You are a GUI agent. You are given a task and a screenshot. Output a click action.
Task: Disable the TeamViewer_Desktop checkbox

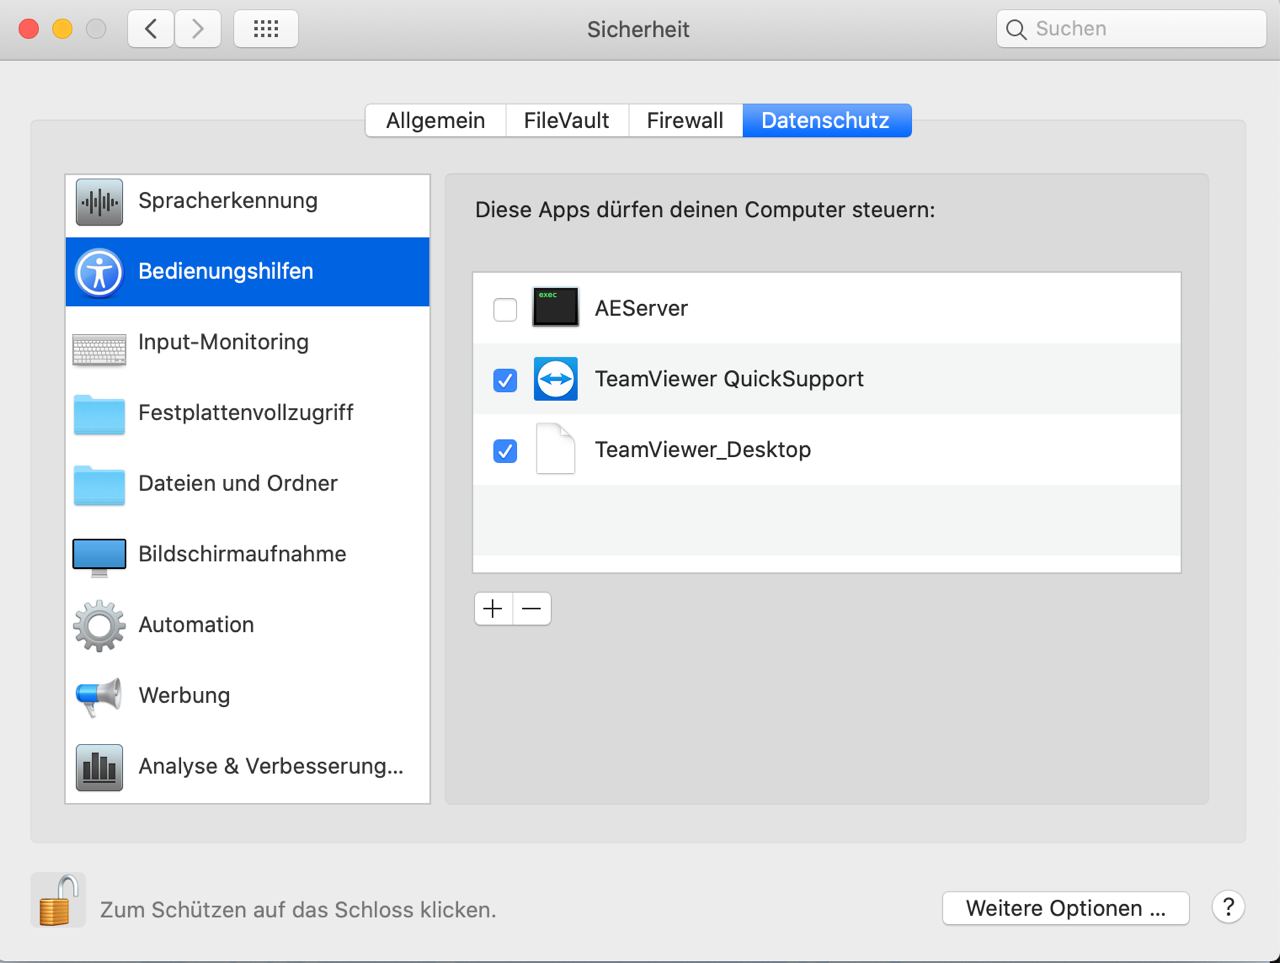coord(505,451)
